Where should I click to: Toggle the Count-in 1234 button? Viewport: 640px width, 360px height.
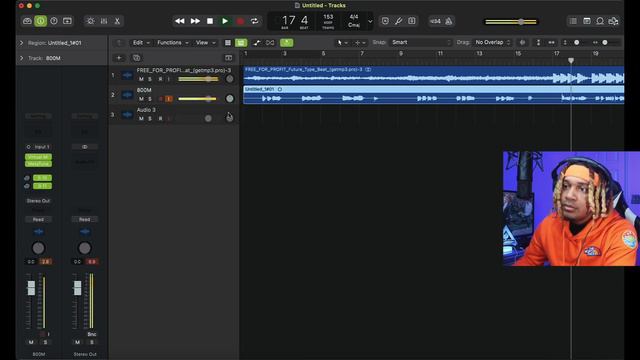(436, 21)
